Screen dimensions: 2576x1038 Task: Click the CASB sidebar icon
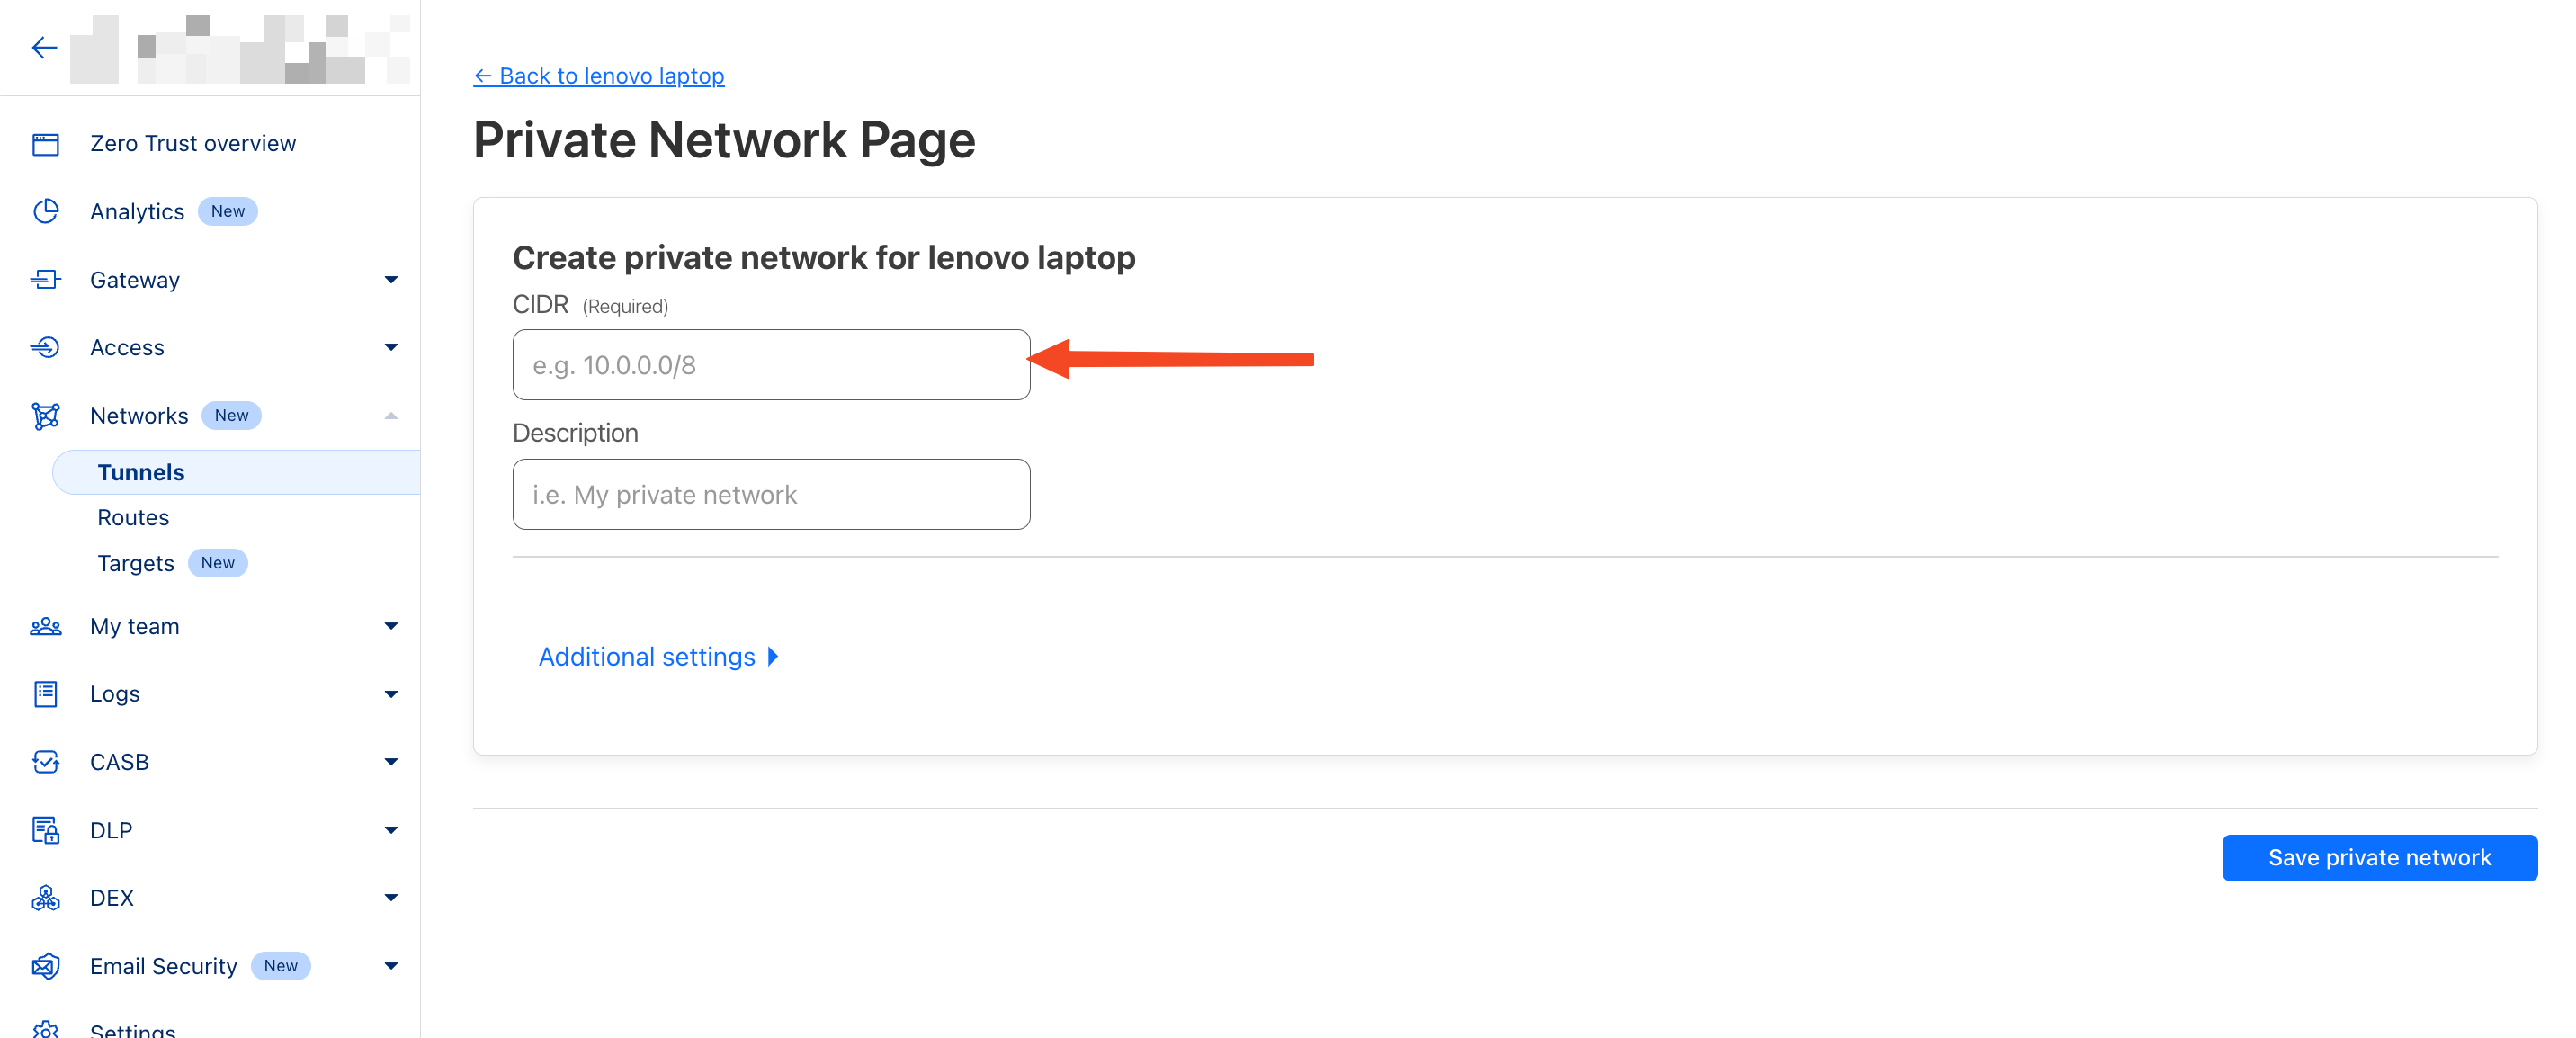[45, 762]
